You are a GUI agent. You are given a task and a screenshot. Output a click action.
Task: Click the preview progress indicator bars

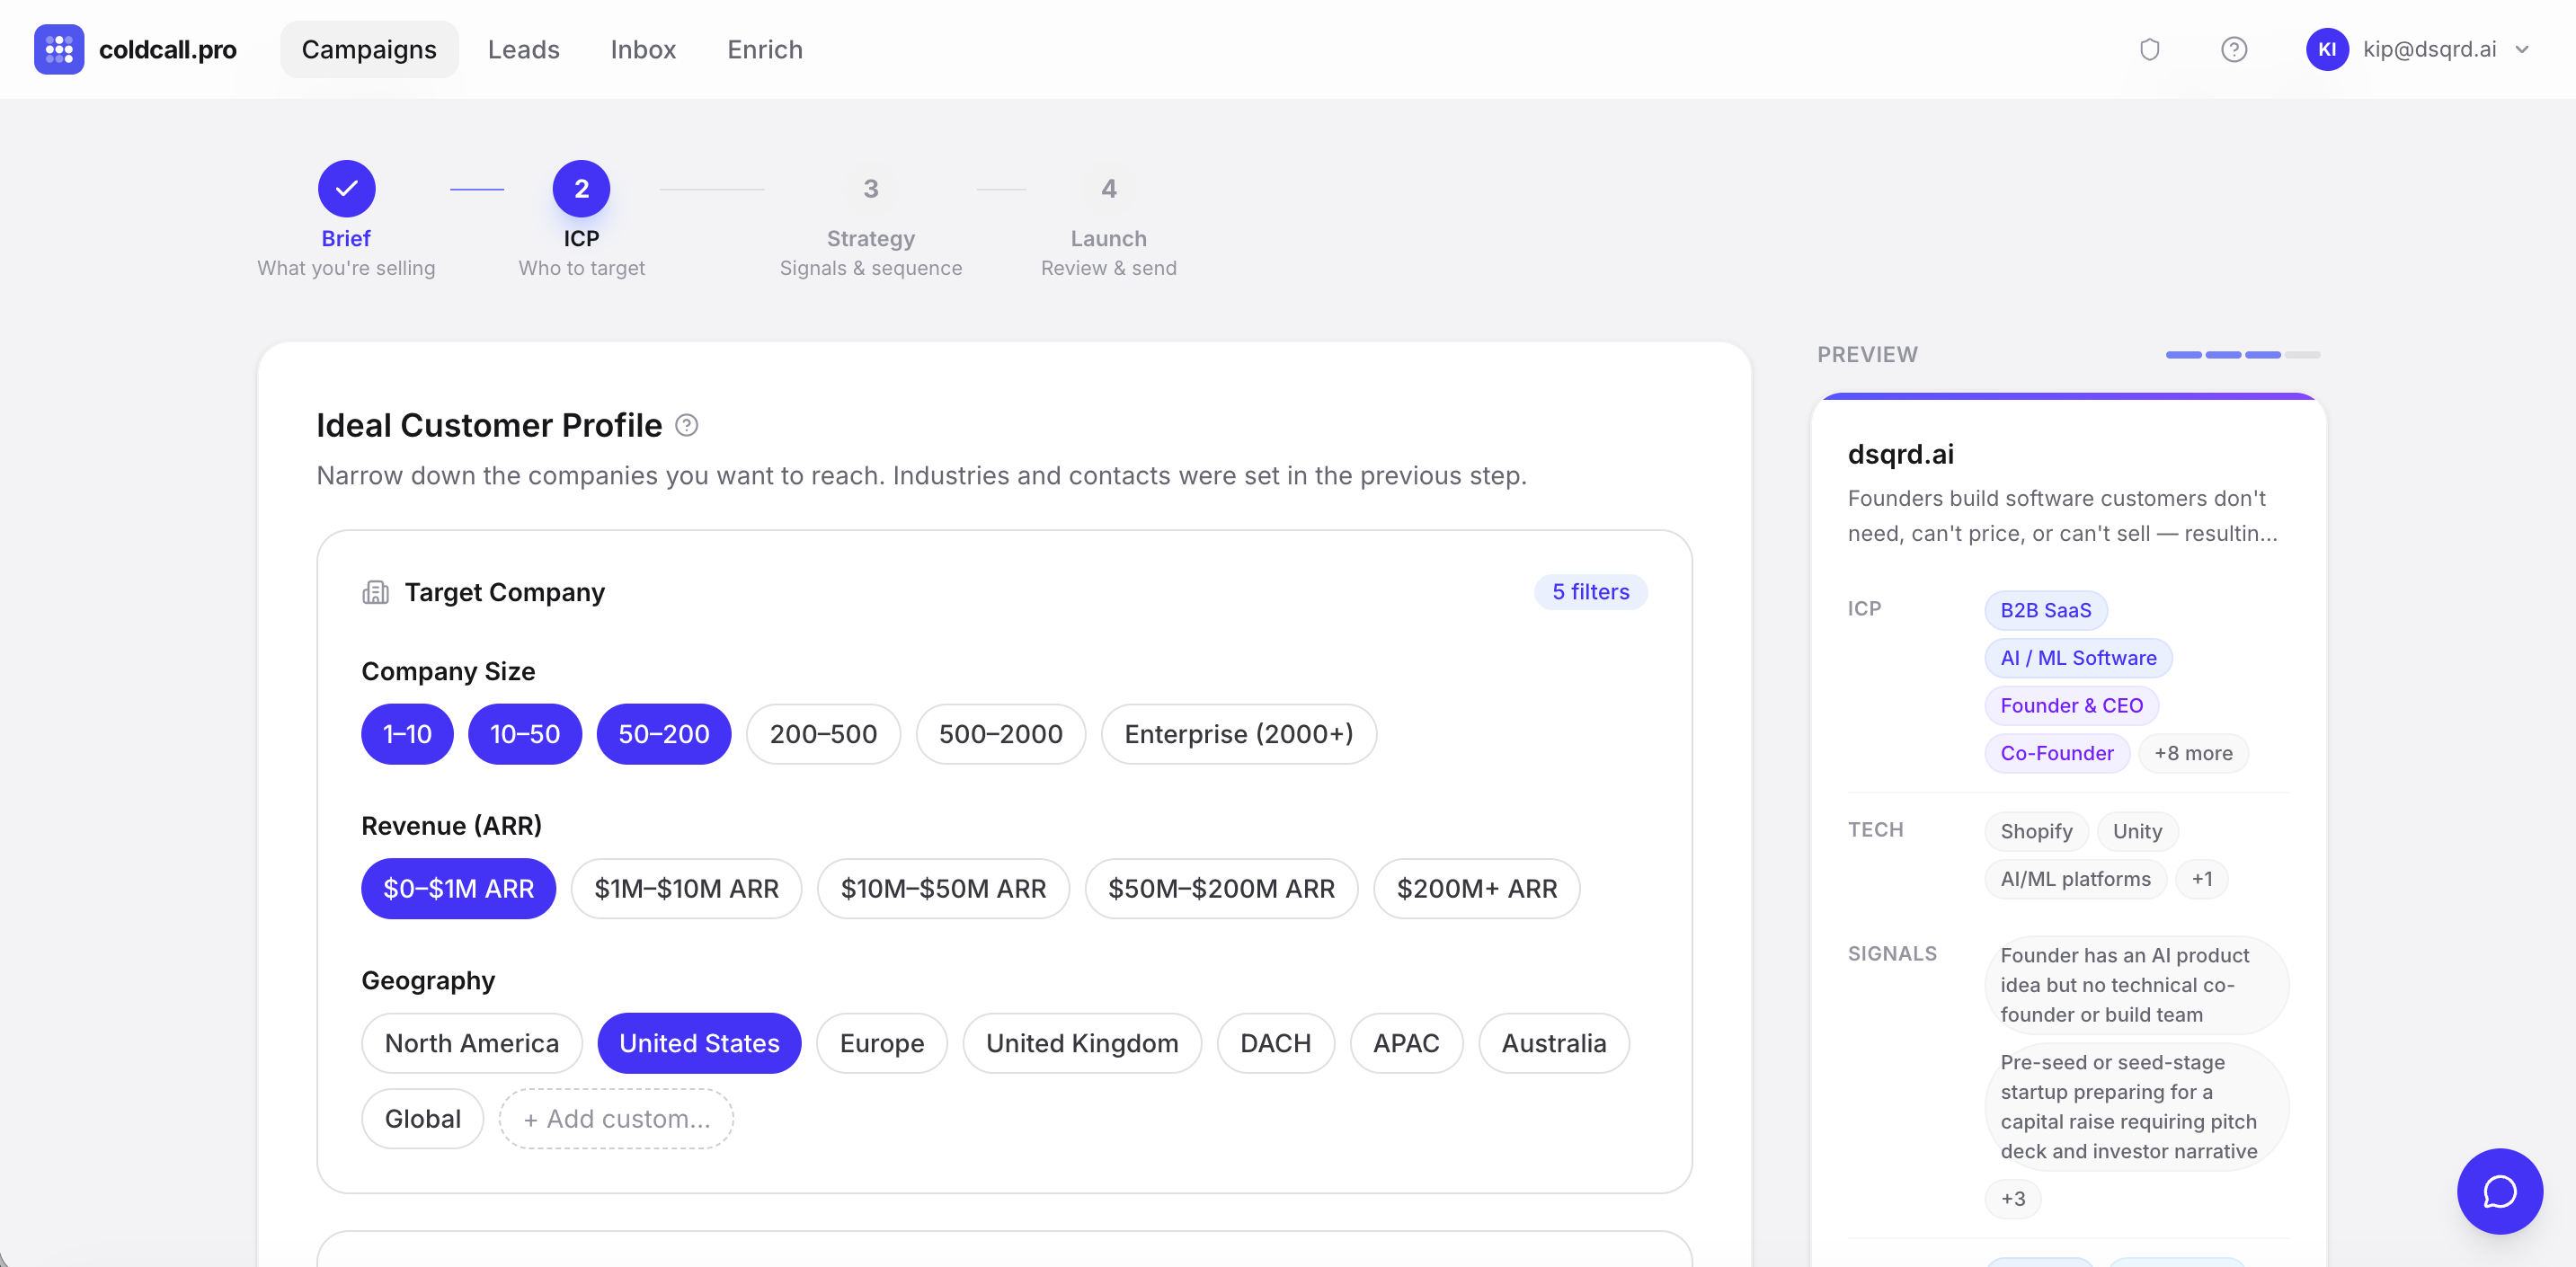2242,355
